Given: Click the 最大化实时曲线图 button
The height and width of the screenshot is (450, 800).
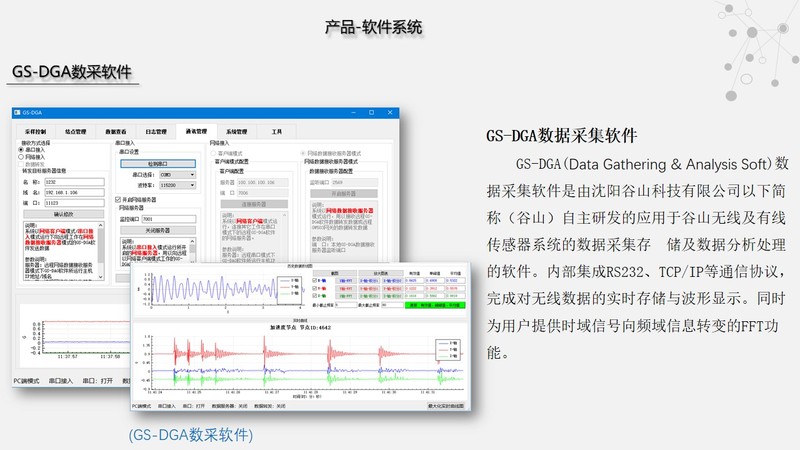Looking at the screenshot, I should coord(446,406).
